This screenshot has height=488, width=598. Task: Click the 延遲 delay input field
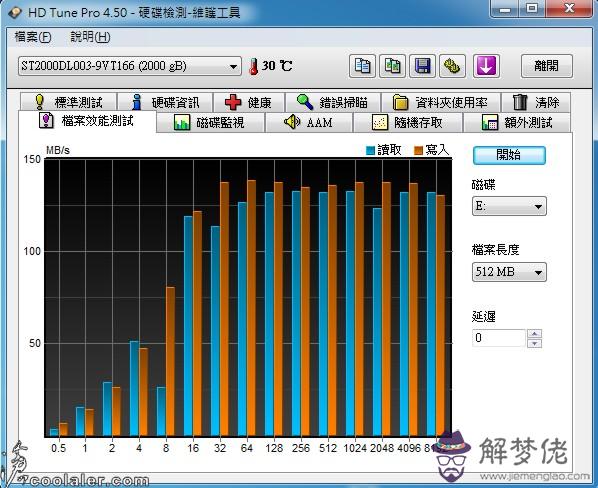point(499,338)
